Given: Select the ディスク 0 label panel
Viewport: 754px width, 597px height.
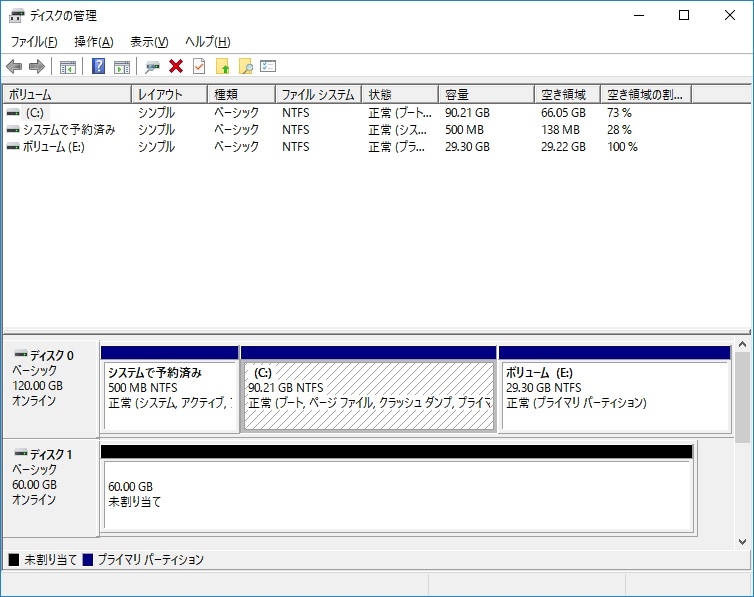Looking at the screenshot, I should [51, 389].
